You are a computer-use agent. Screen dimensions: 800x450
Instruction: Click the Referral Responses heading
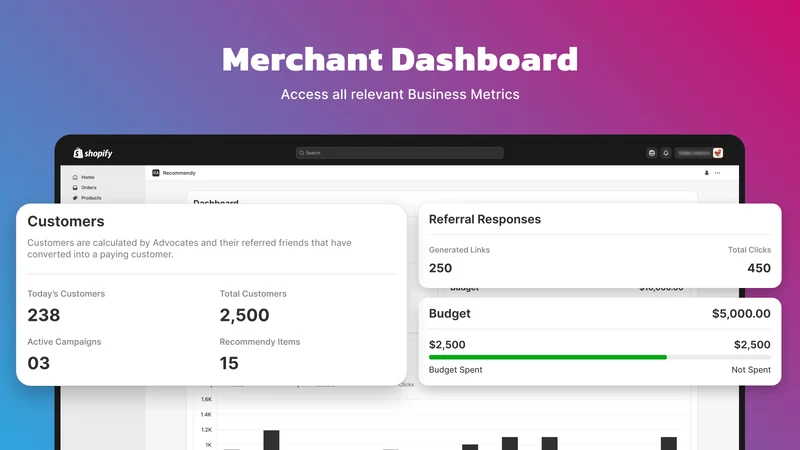click(x=485, y=219)
